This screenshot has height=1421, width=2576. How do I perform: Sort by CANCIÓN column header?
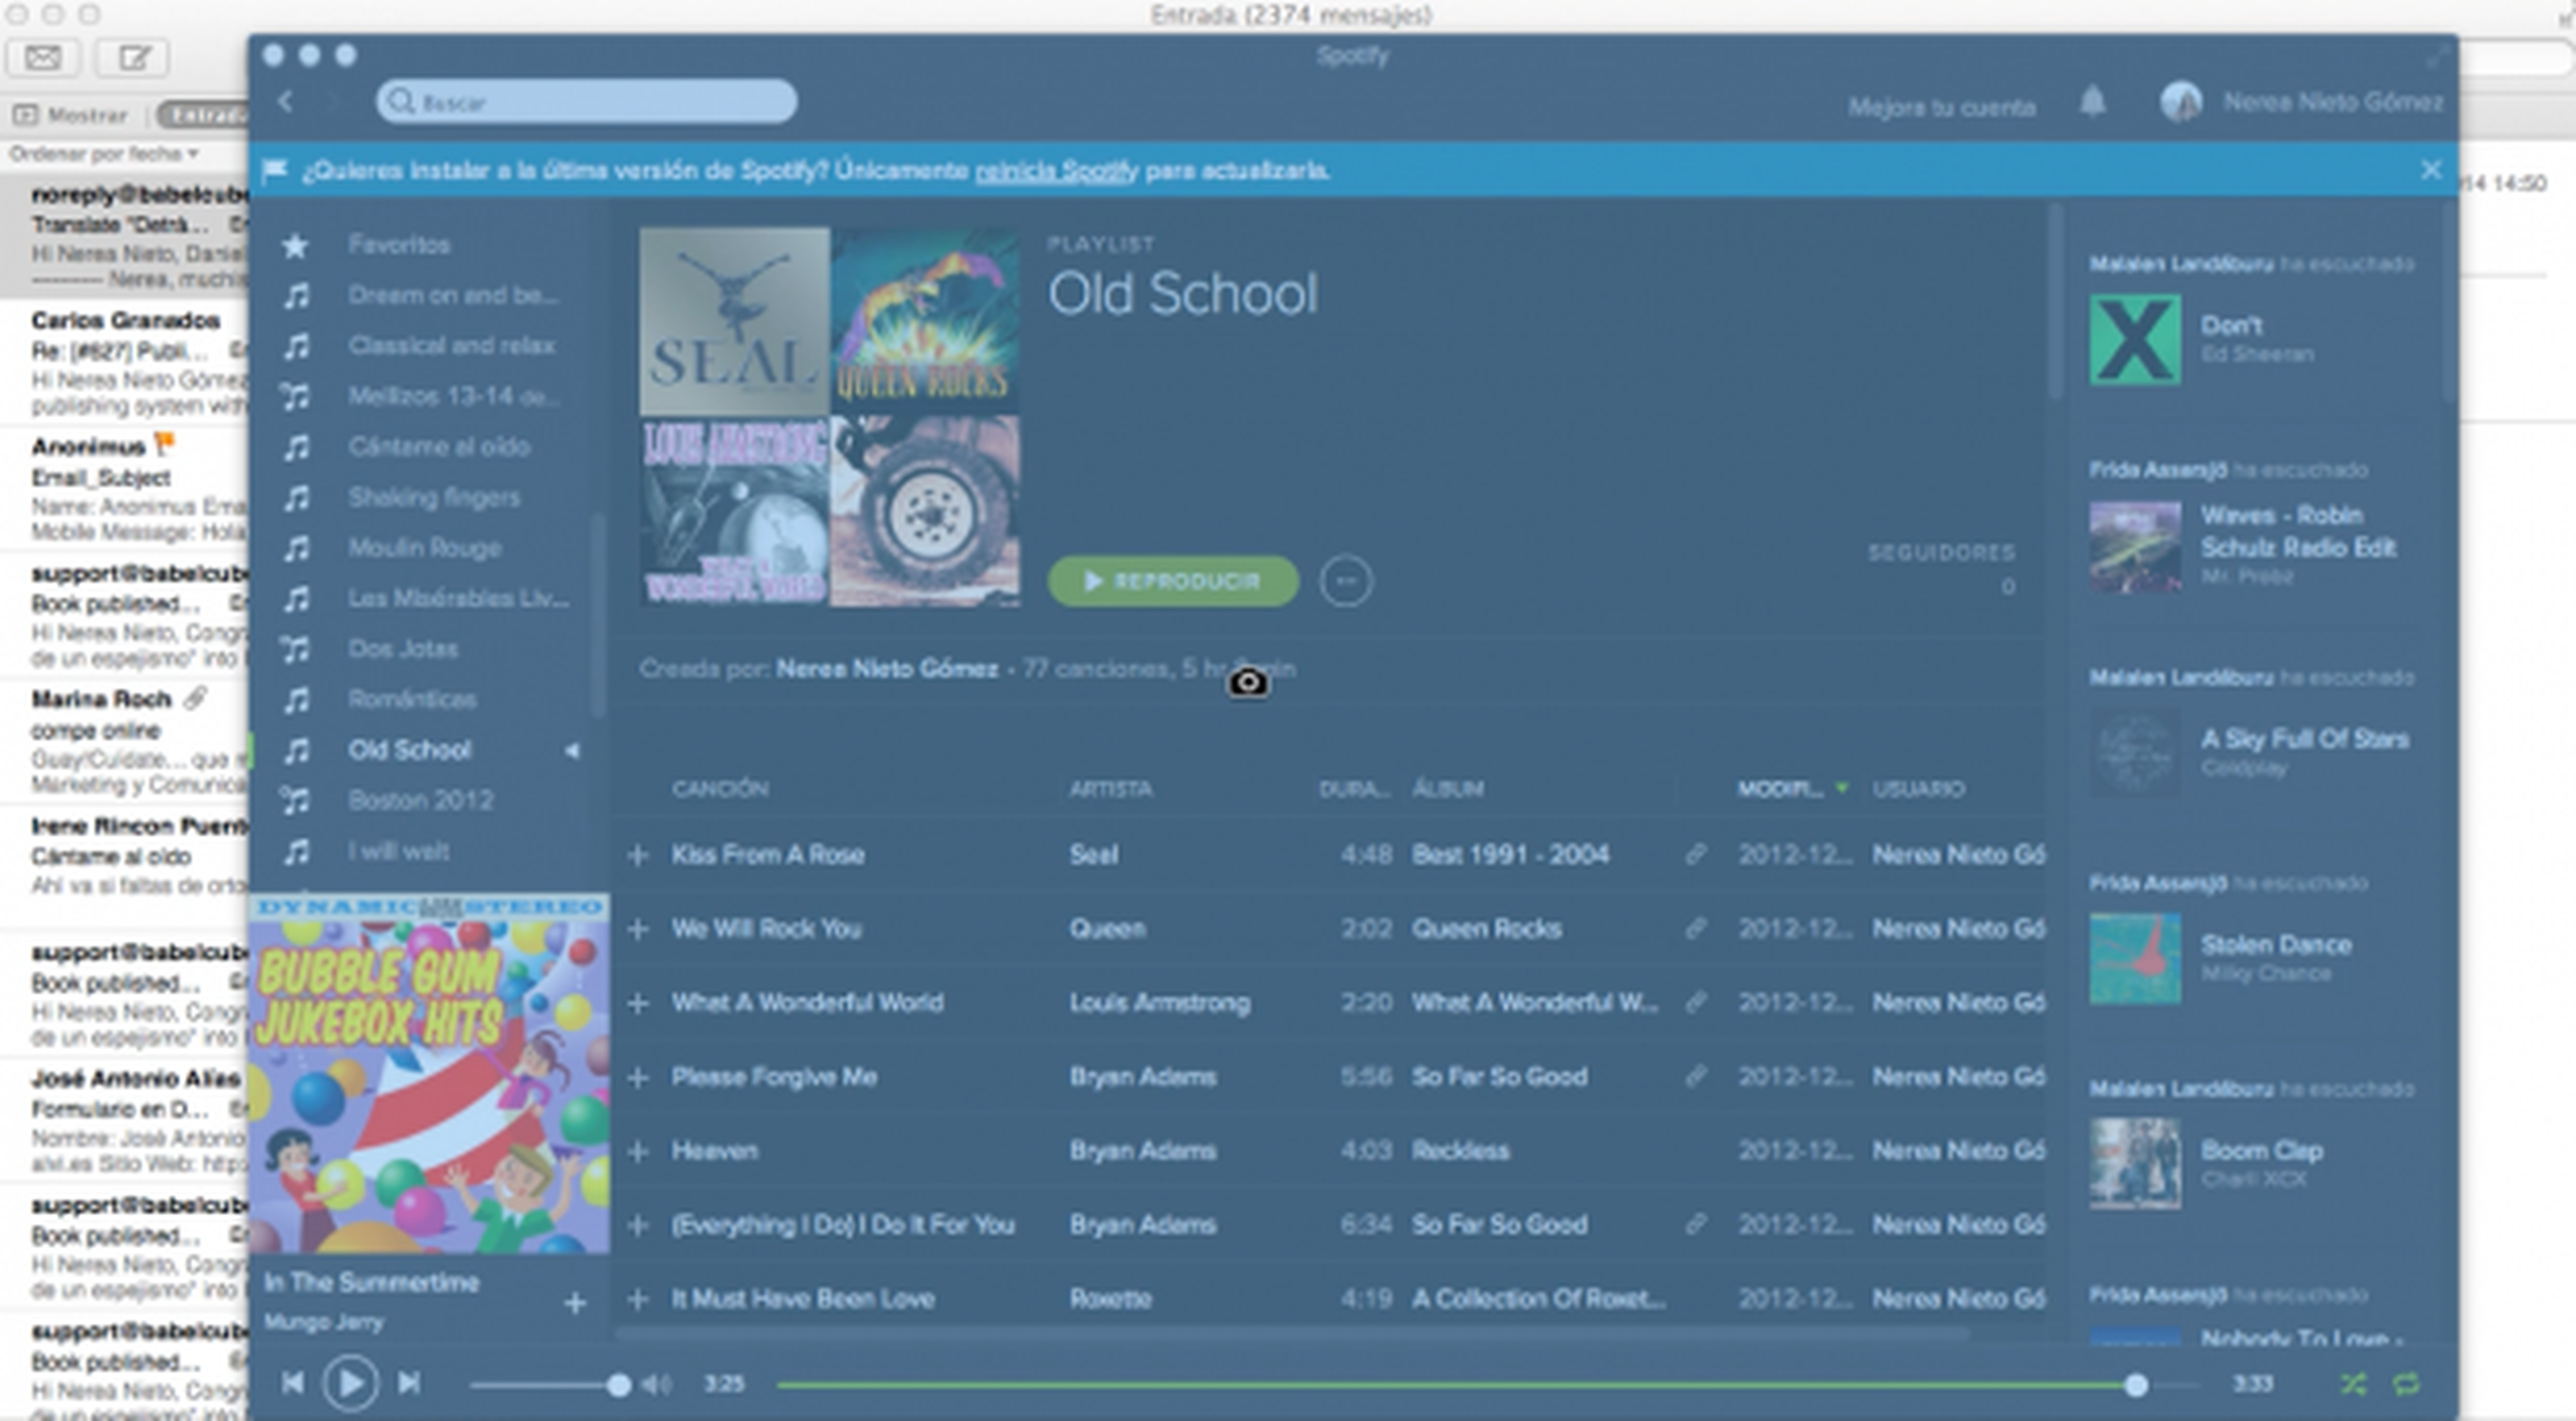(x=720, y=788)
